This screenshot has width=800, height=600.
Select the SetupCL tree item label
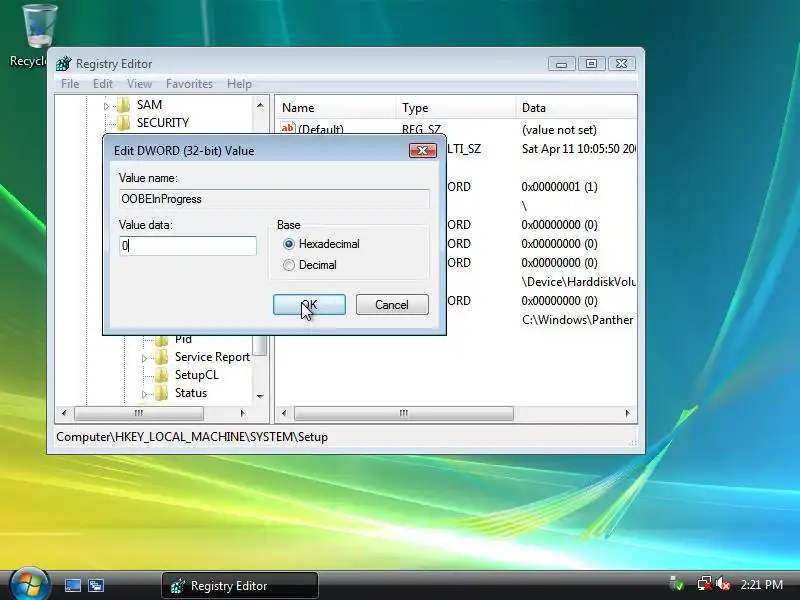click(x=196, y=375)
